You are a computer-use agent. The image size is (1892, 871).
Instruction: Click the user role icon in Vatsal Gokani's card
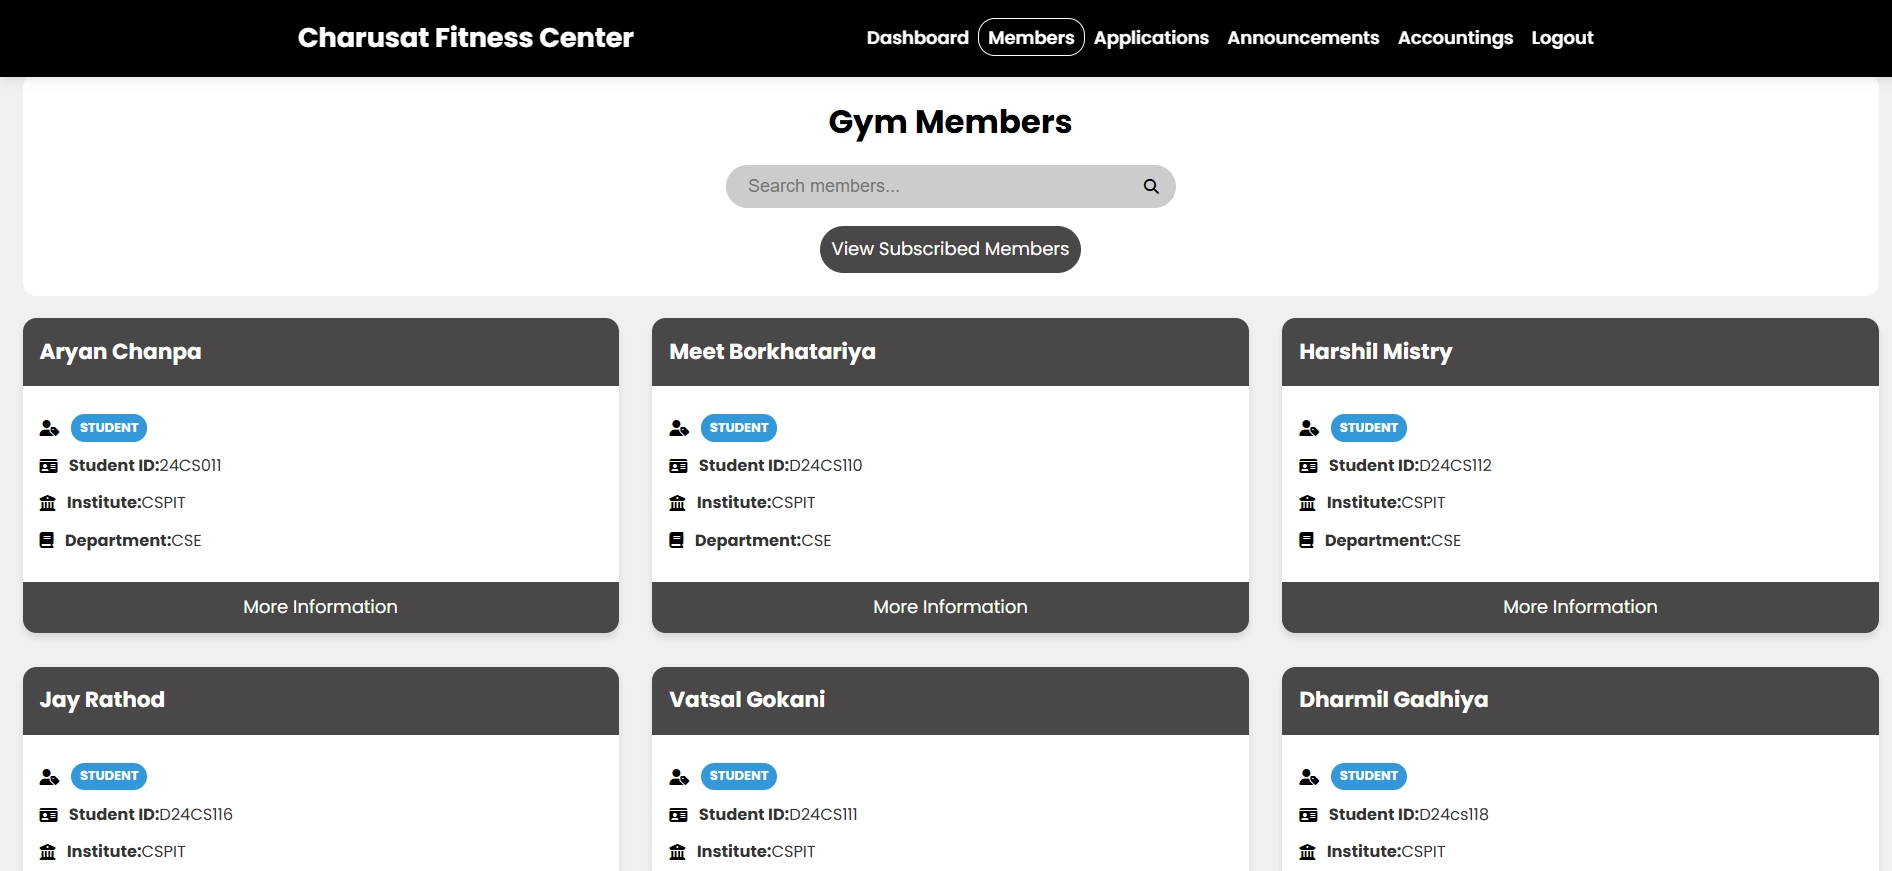(679, 777)
